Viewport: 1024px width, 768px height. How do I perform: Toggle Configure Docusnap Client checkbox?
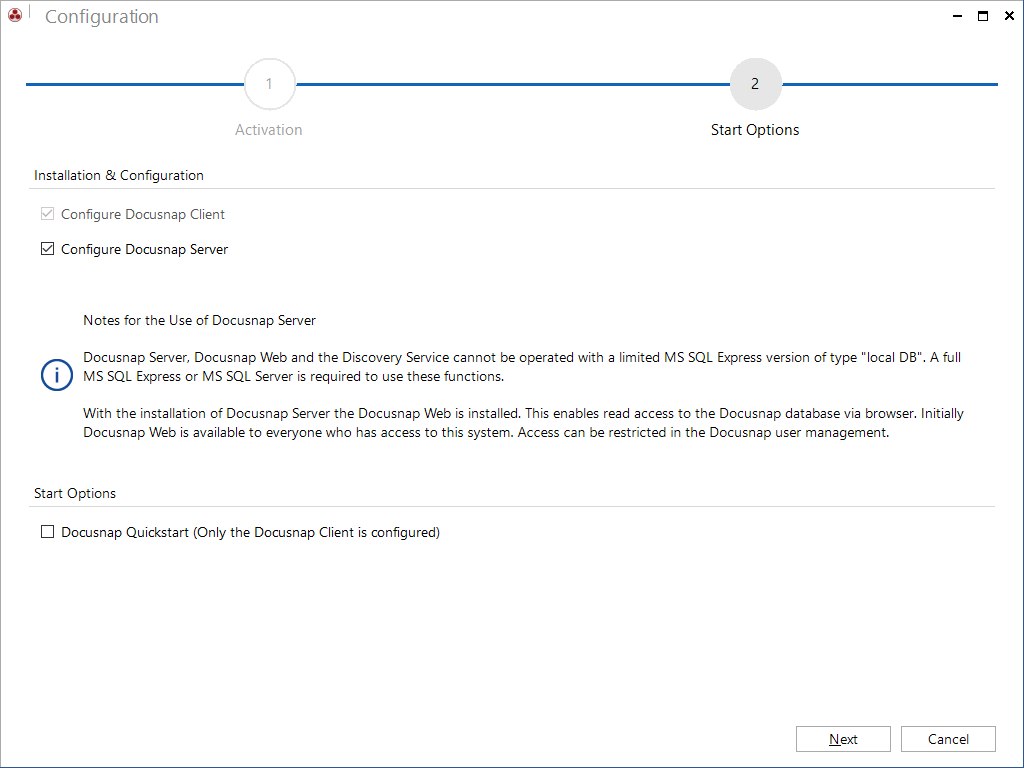coord(47,214)
